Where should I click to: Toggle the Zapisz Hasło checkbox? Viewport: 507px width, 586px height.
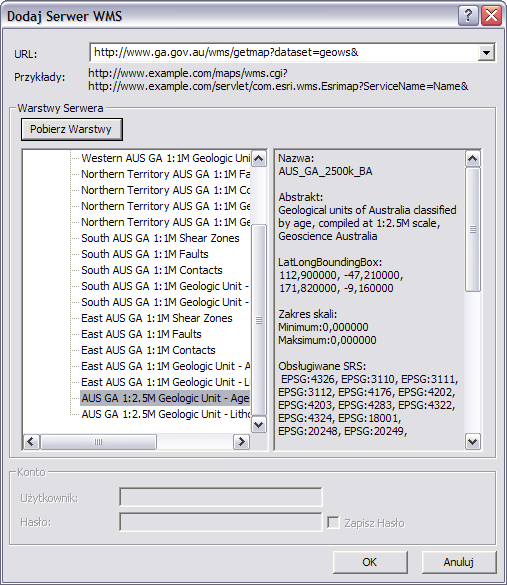(333, 522)
